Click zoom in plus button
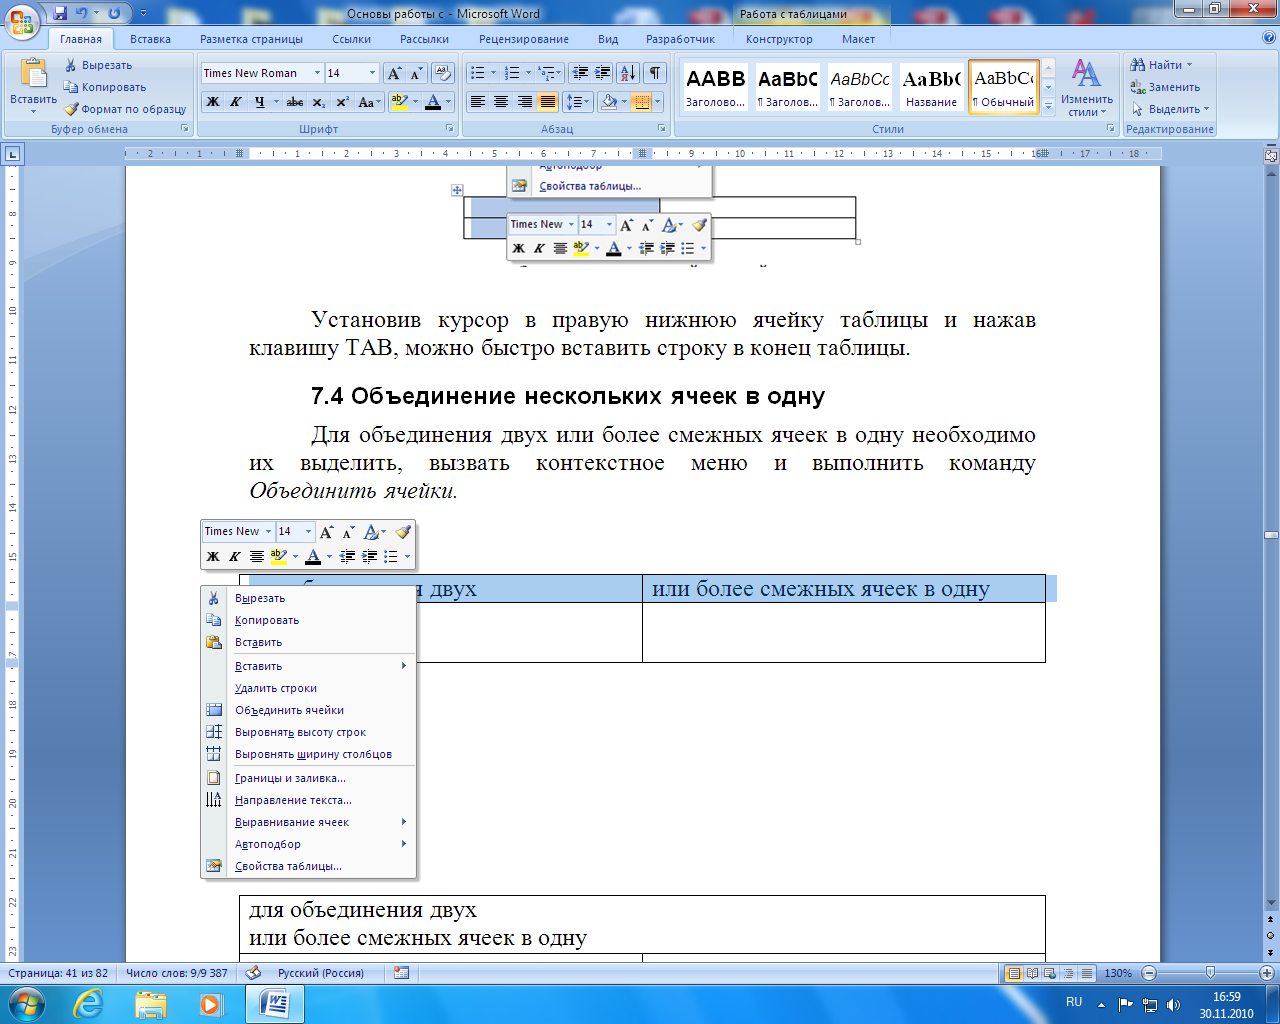Viewport: 1280px width, 1024px height. [1267, 973]
